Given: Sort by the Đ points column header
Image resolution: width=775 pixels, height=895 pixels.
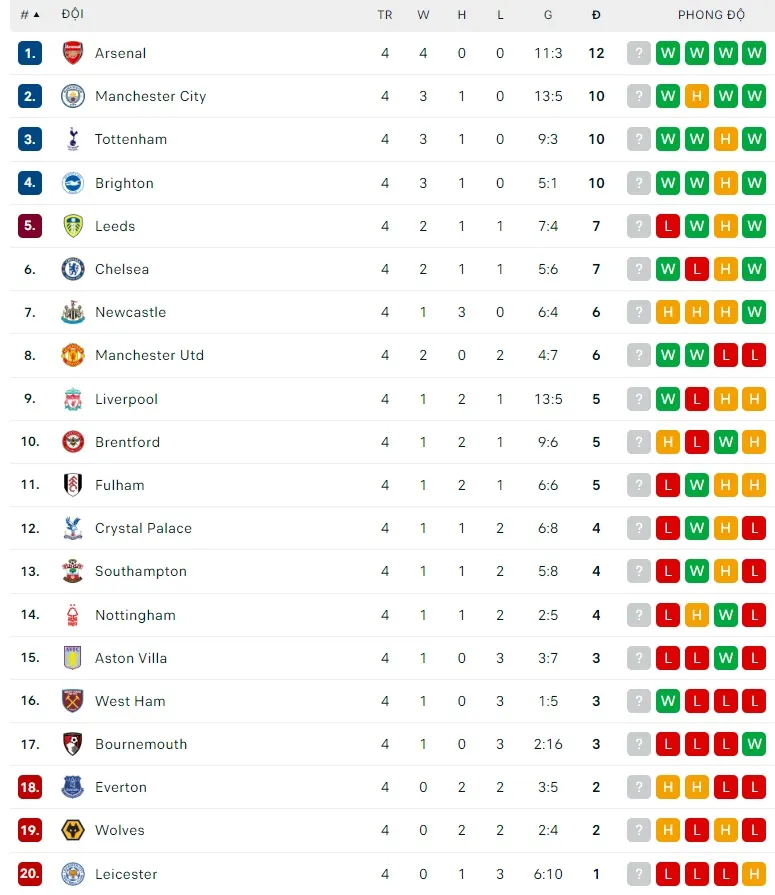Looking at the screenshot, I should click(x=596, y=15).
